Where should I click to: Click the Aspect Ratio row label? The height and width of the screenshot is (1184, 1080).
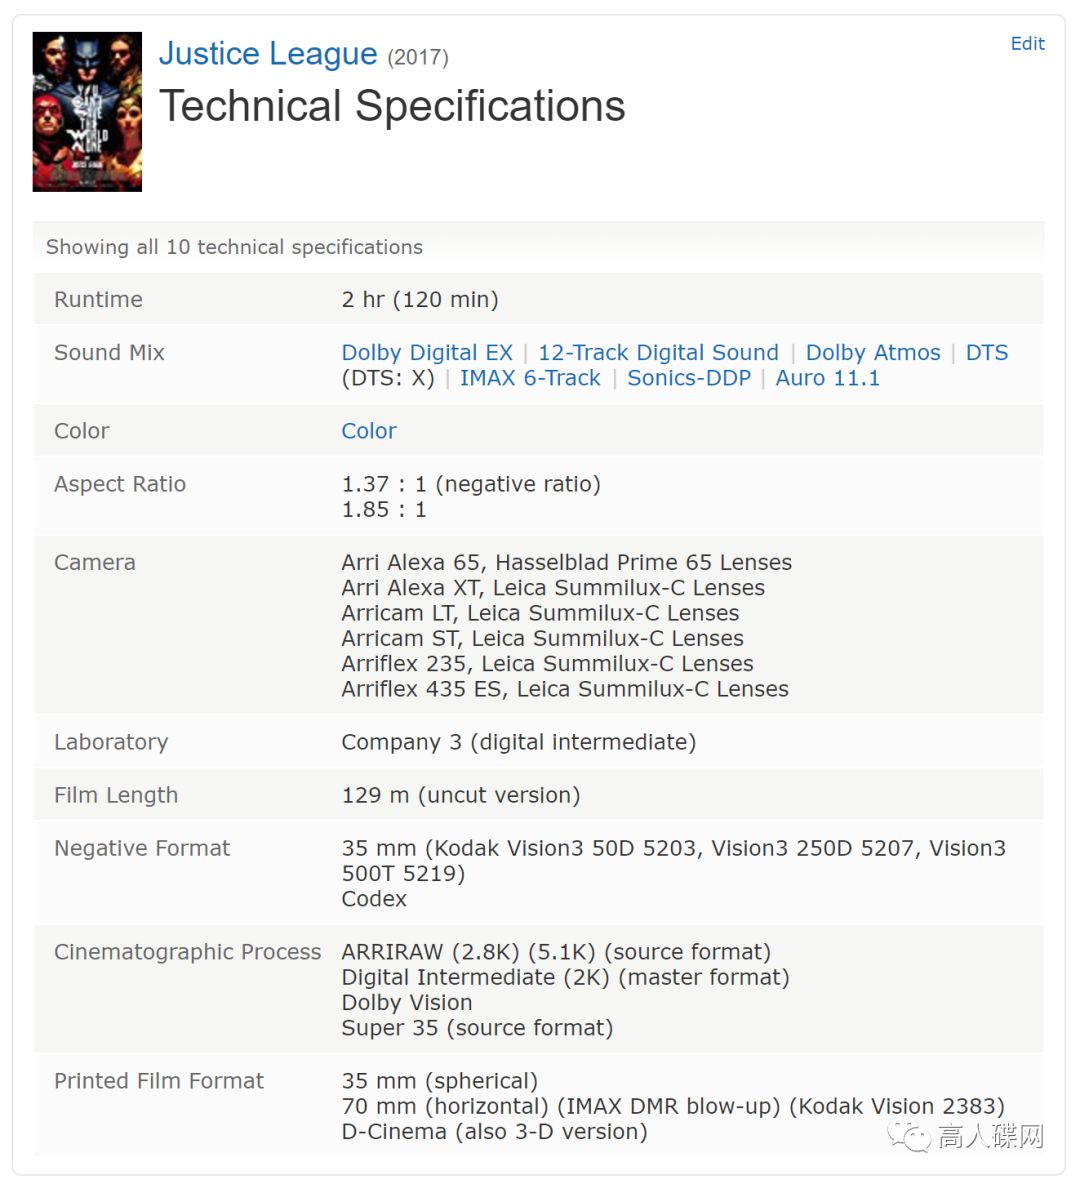120,484
